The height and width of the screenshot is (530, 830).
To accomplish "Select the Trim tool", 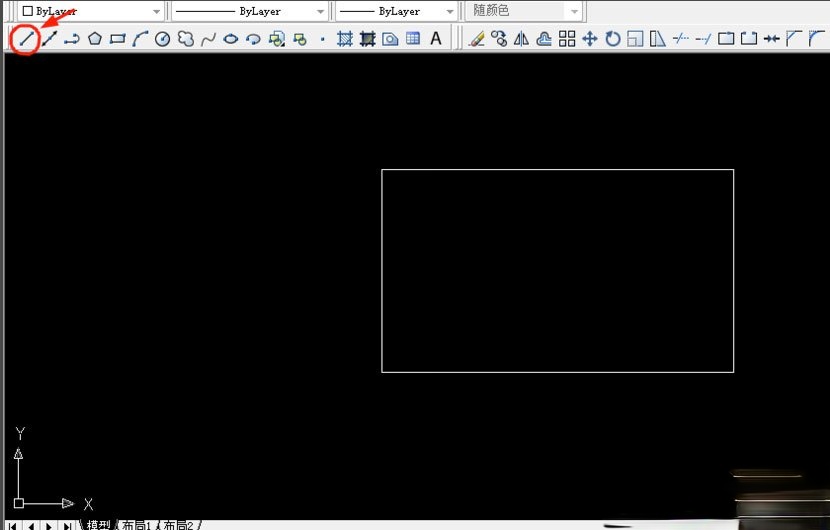I will [x=680, y=39].
